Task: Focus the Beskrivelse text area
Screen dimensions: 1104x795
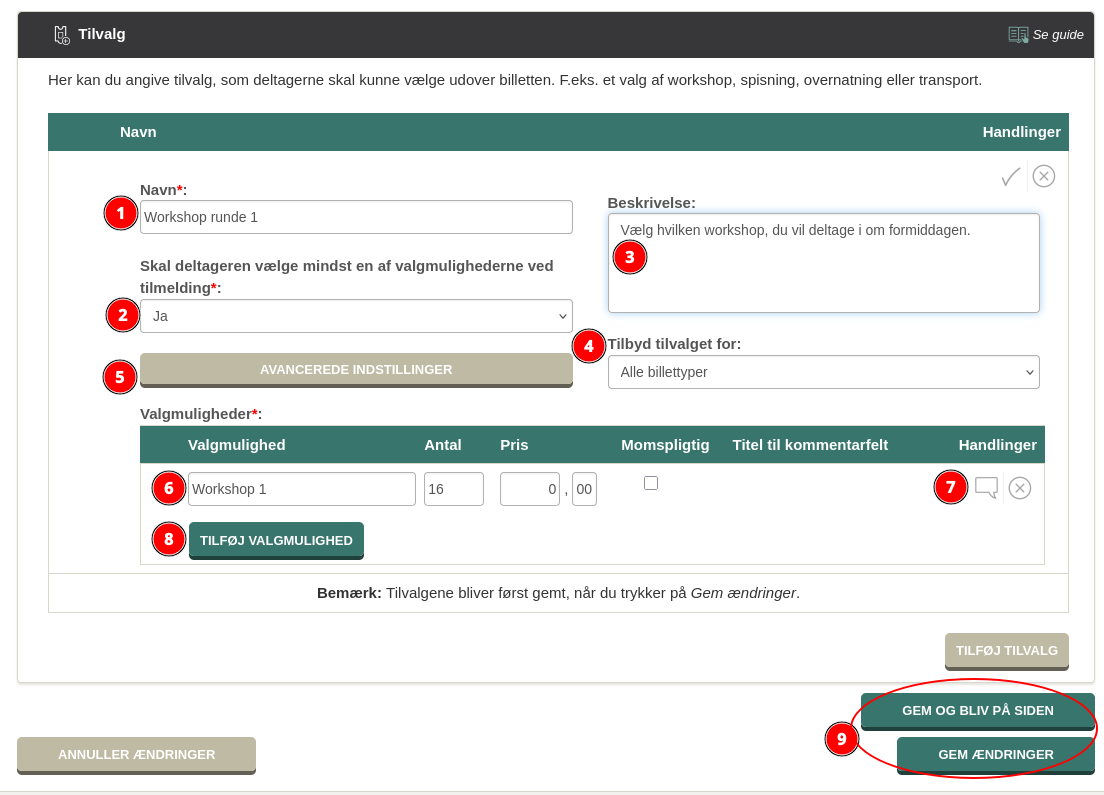Action: 823,263
